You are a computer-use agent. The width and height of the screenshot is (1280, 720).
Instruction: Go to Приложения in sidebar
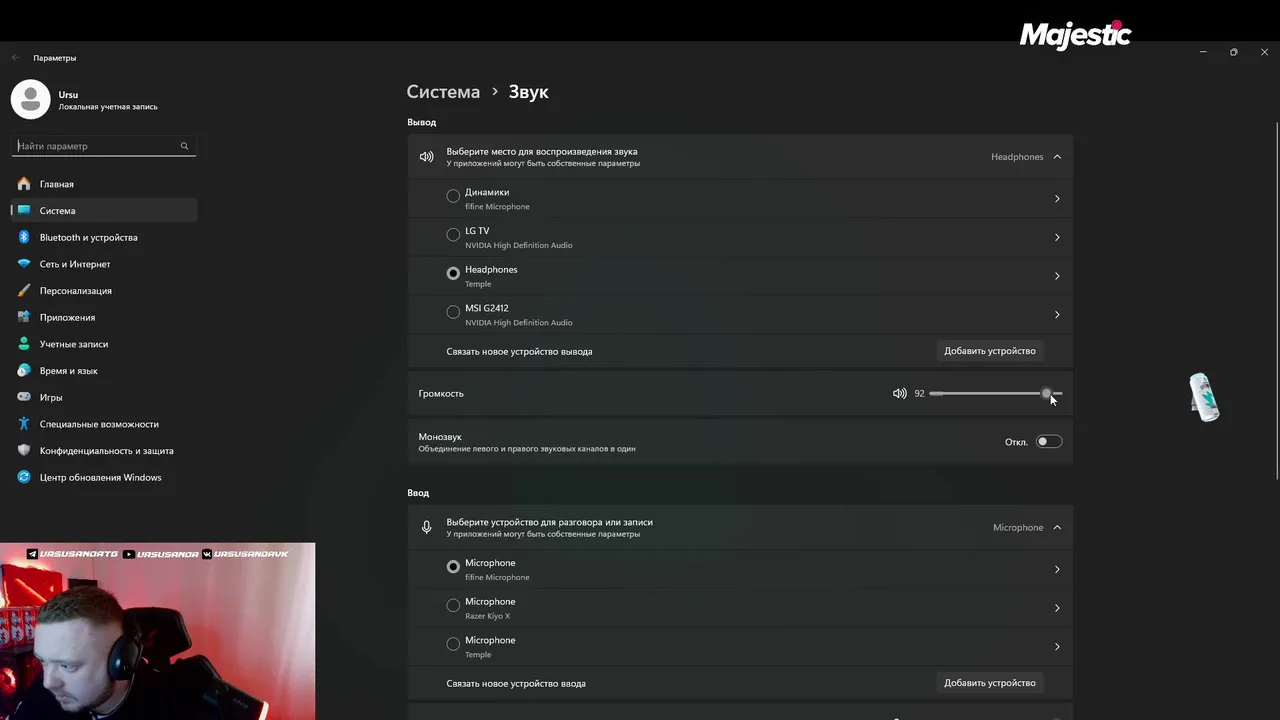(67, 317)
